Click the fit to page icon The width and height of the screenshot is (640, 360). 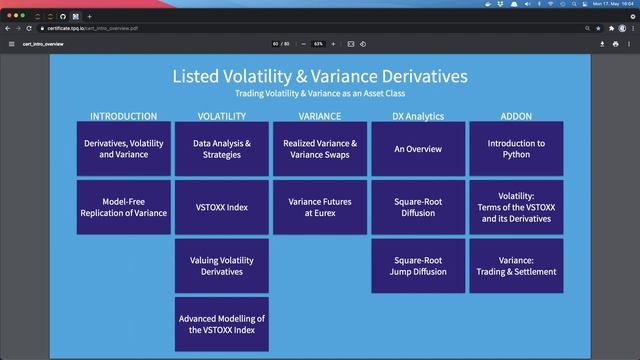click(x=351, y=44)
